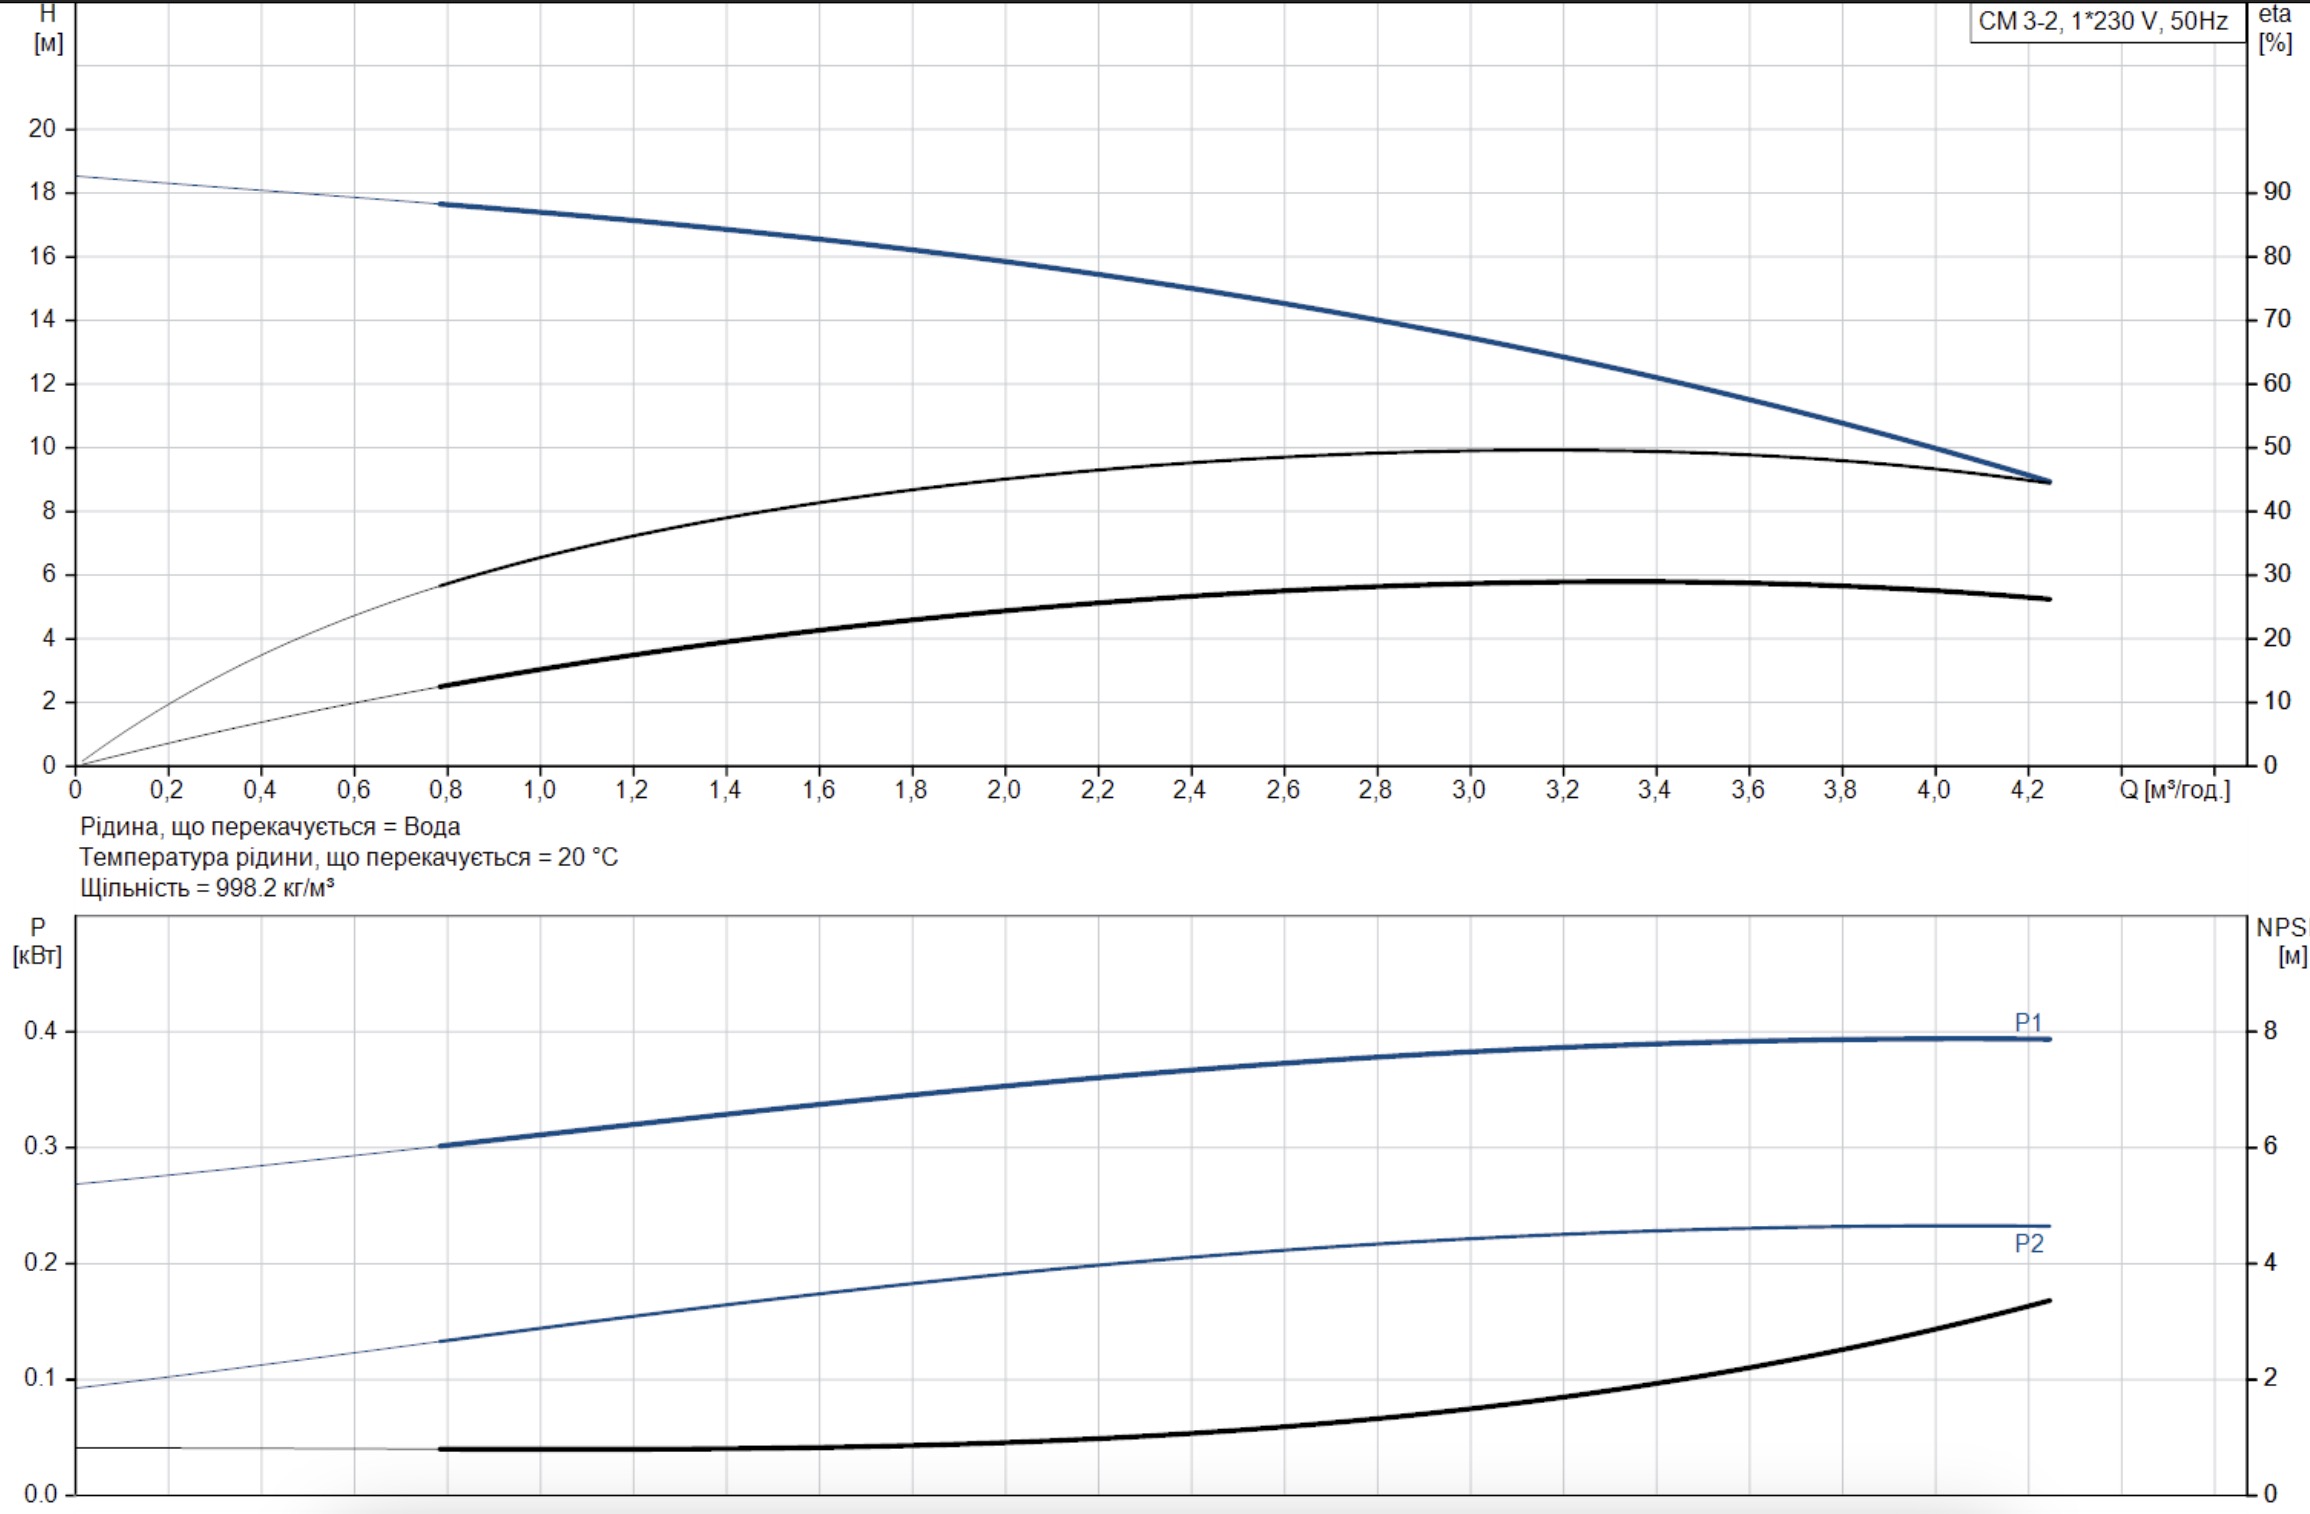Screen dimensions: 2310x1514
Task: Click the 2,0 tick on the Q axis
Action: point(1004,790)
